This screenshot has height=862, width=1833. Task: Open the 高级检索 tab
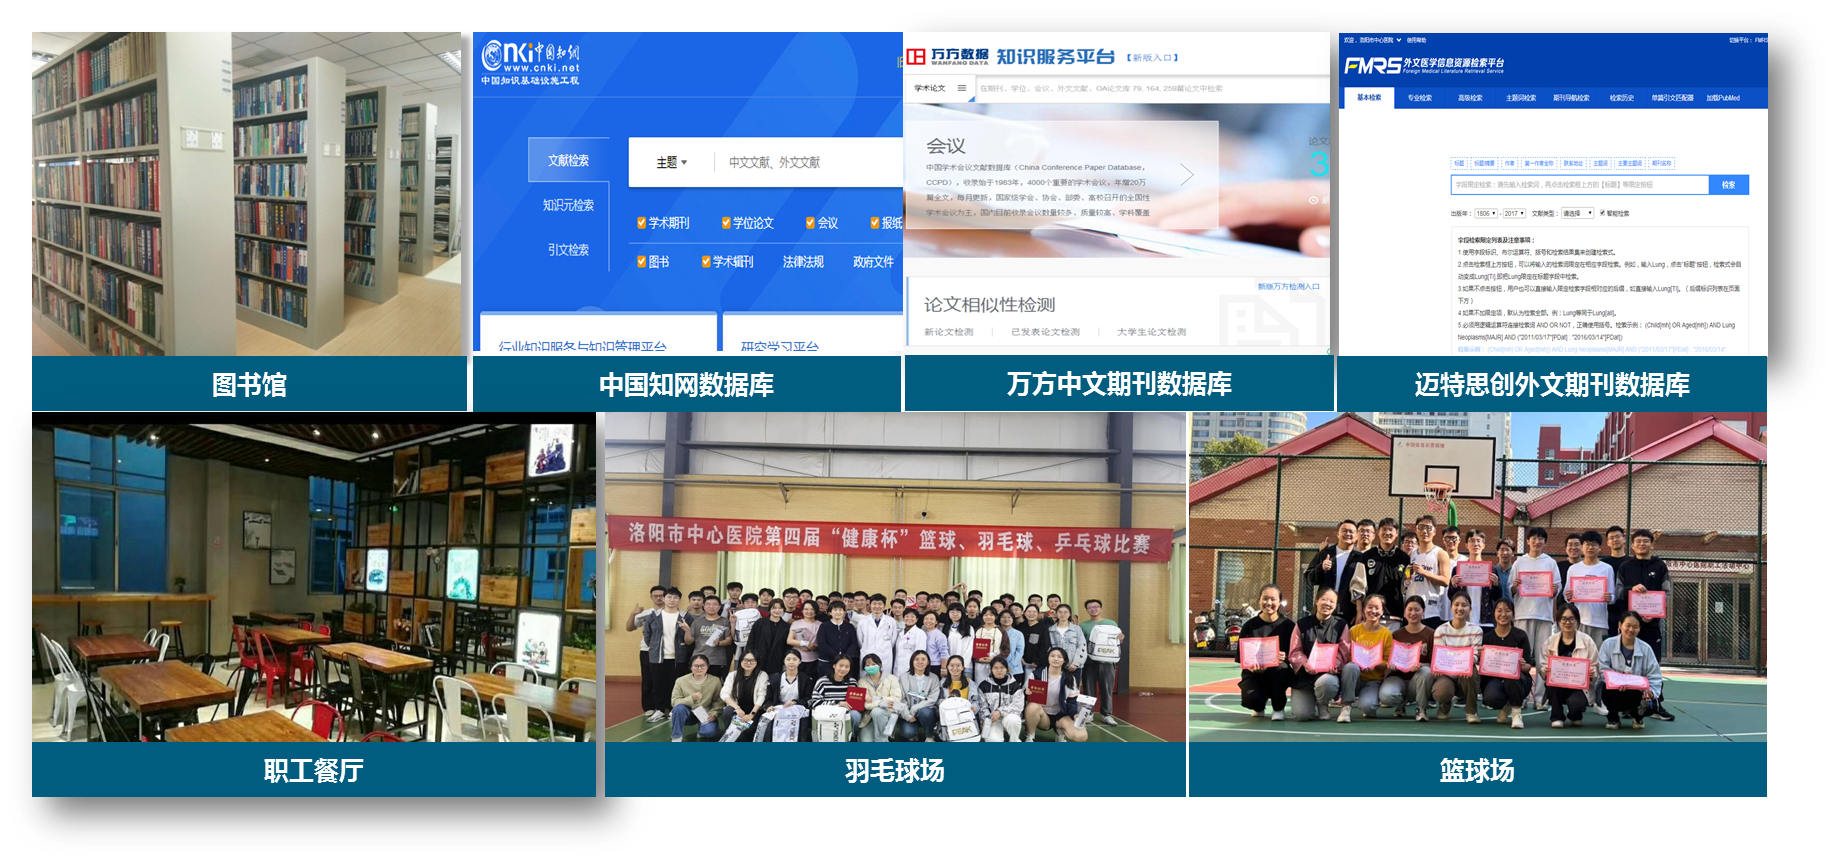pos(1470,98)
